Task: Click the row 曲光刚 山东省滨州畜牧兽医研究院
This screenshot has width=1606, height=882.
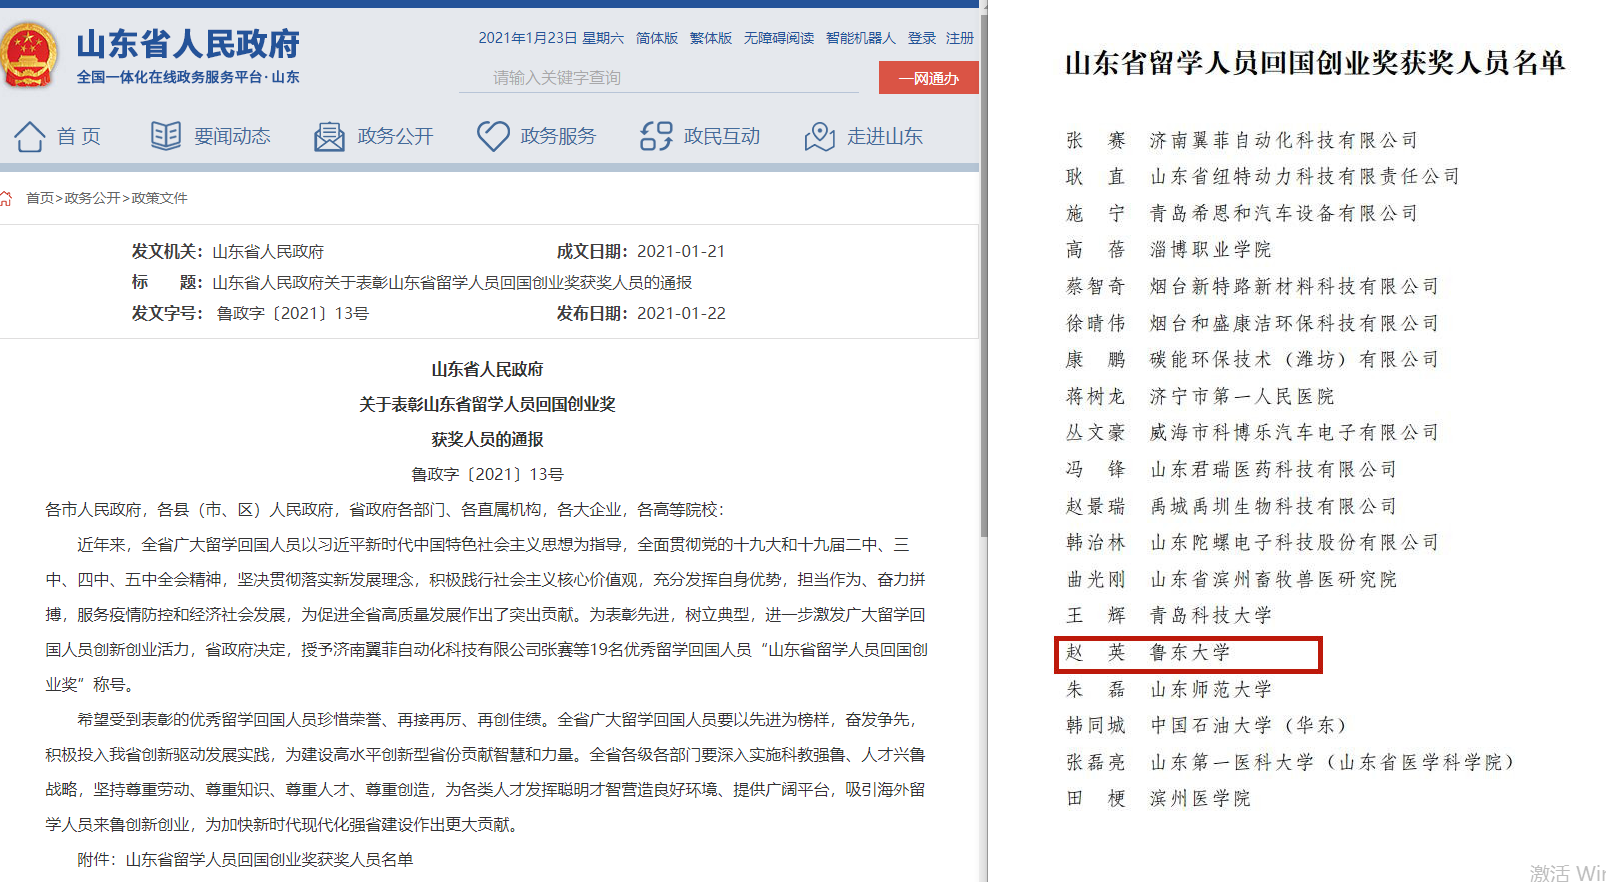Action: coord(1231,579)
